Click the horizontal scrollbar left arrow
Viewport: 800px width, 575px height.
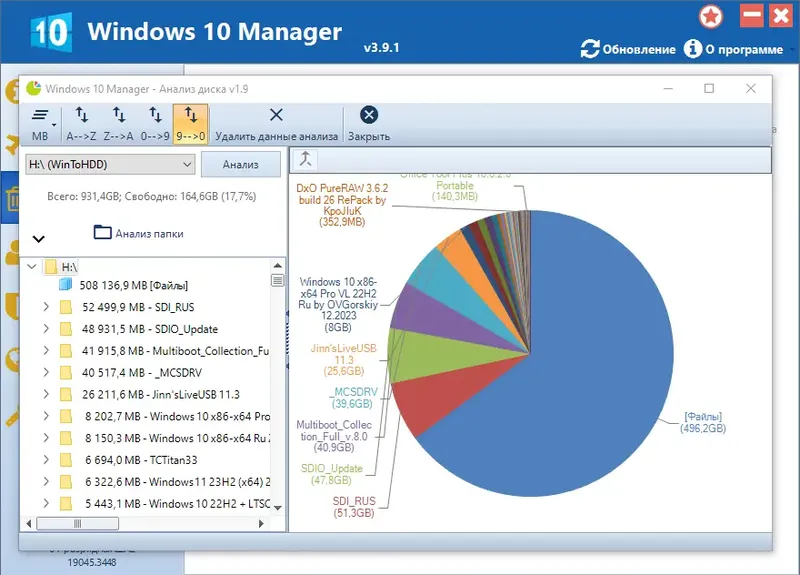click(x=29, y=523)
